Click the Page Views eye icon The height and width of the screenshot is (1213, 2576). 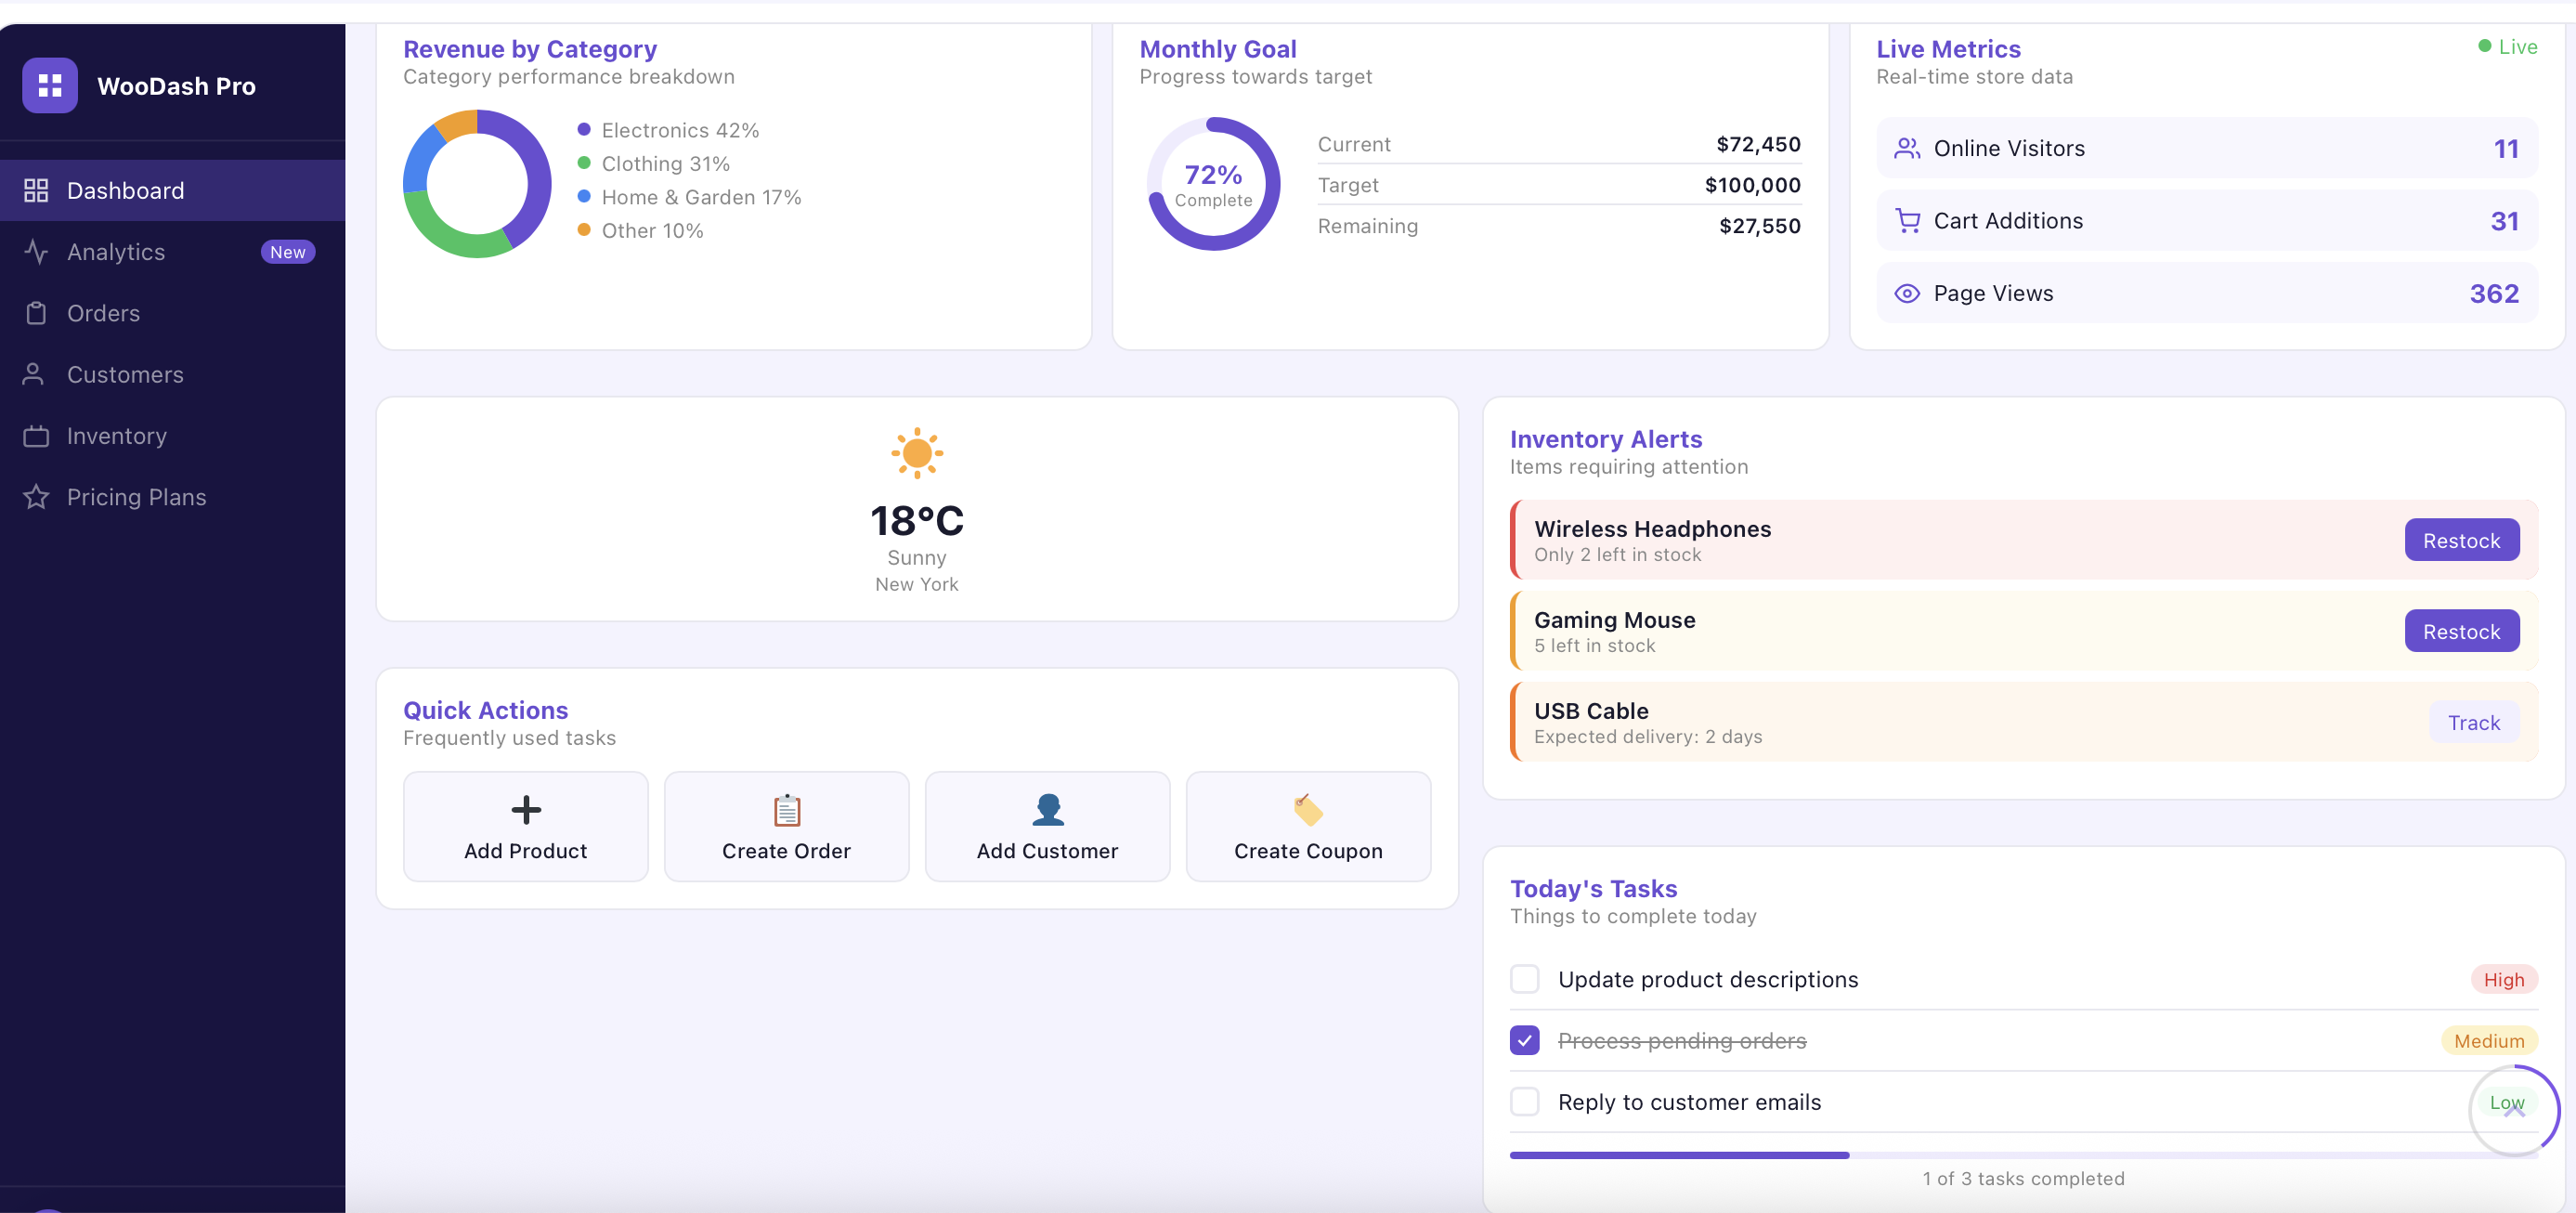pos(1908,293)
